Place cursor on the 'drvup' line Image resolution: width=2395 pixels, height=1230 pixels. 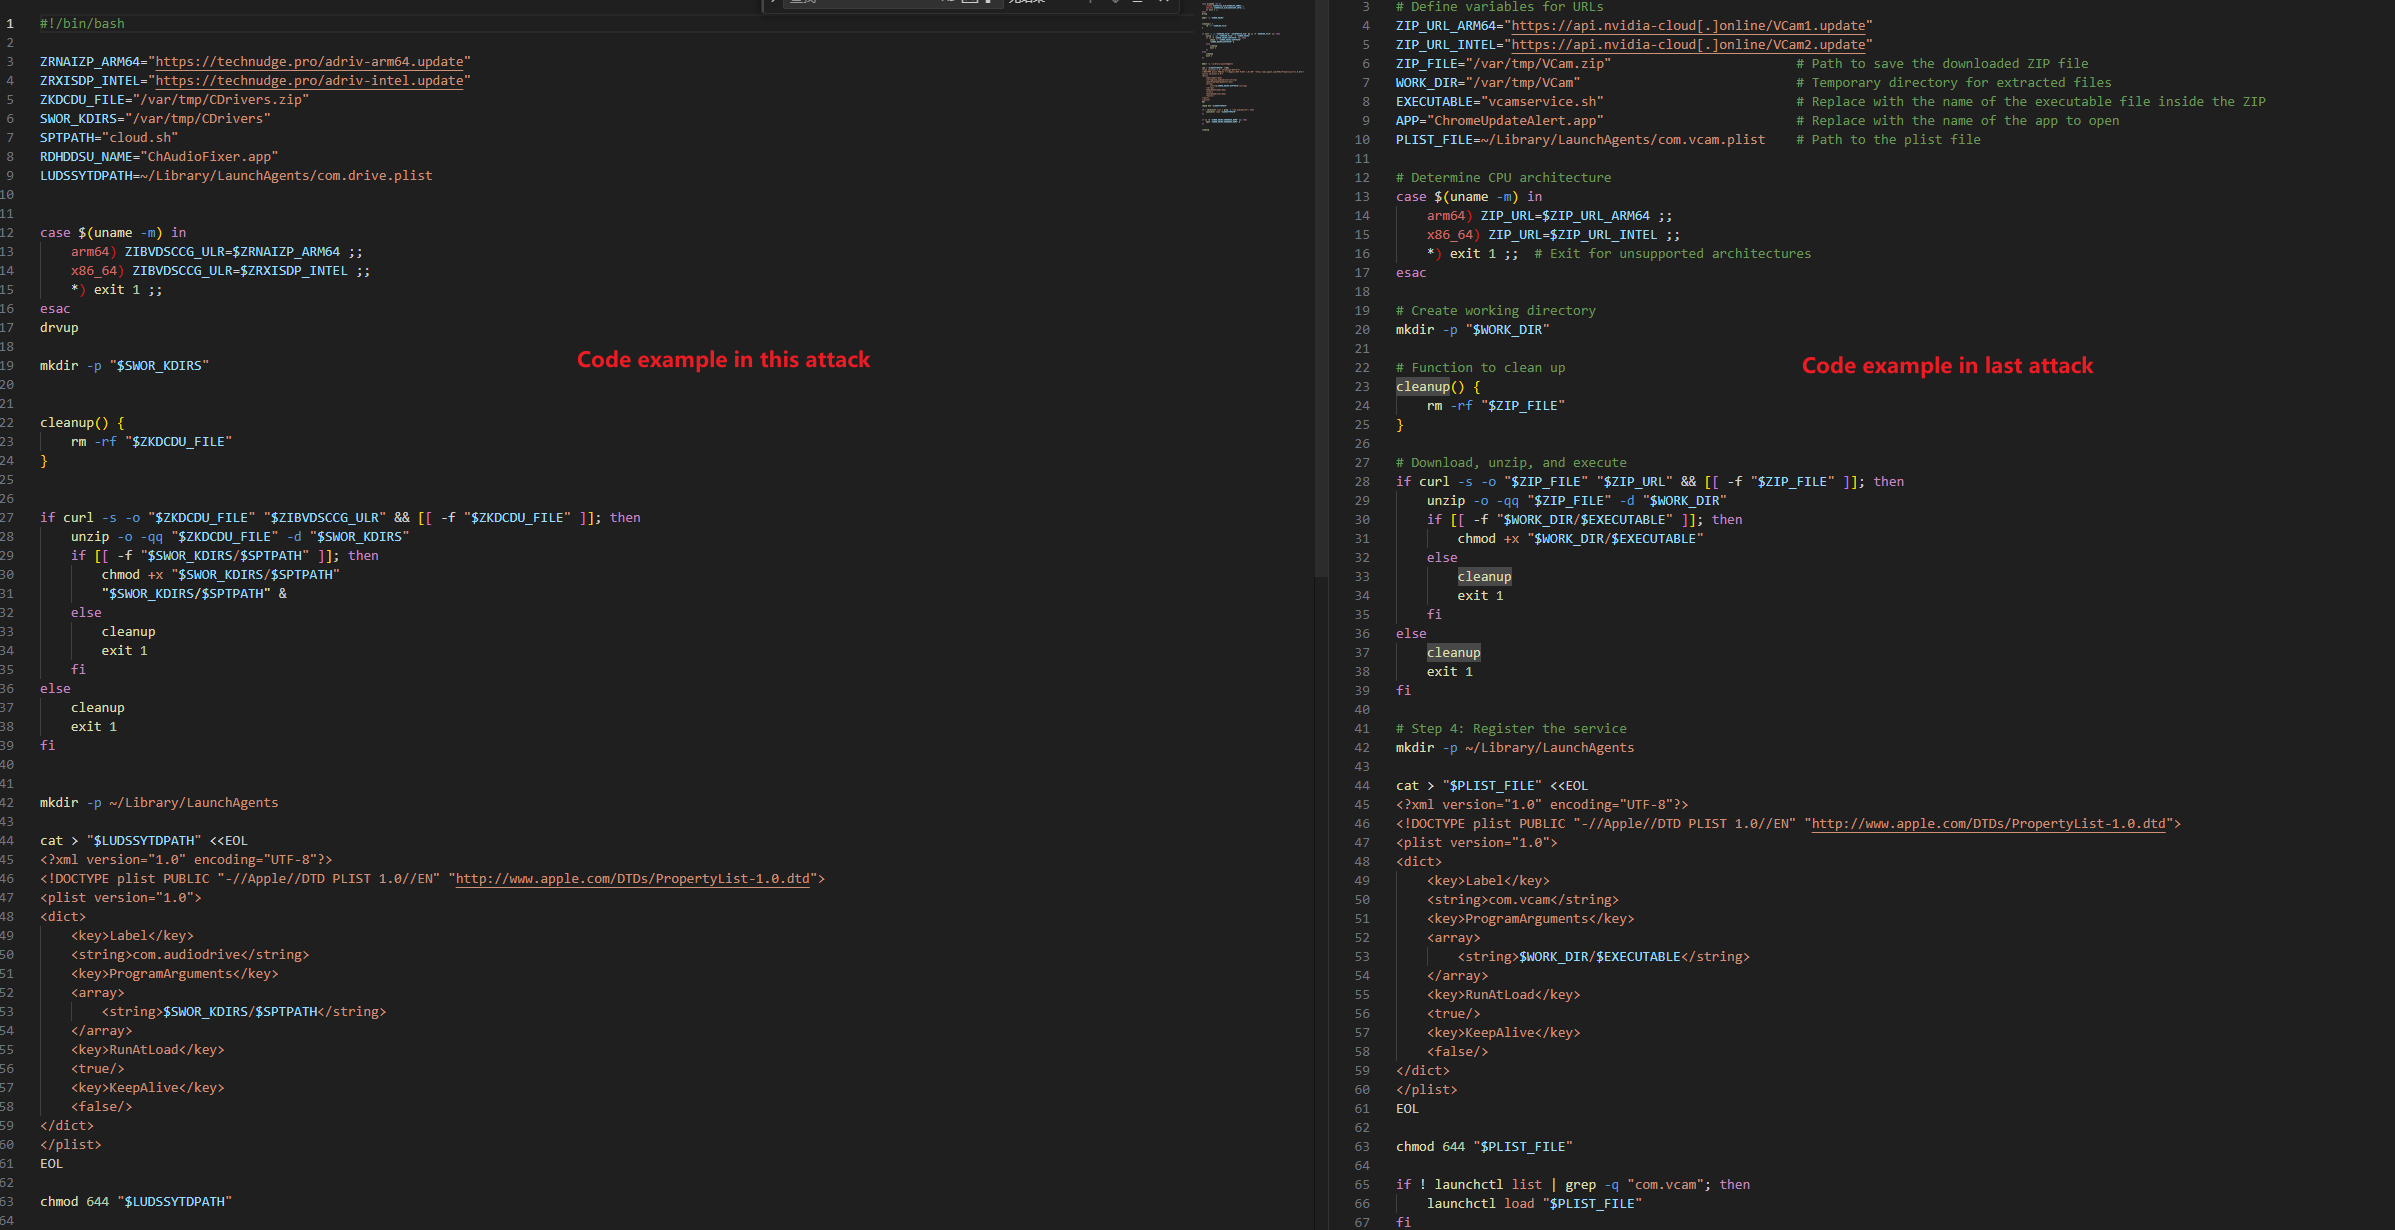pos(59,328)
